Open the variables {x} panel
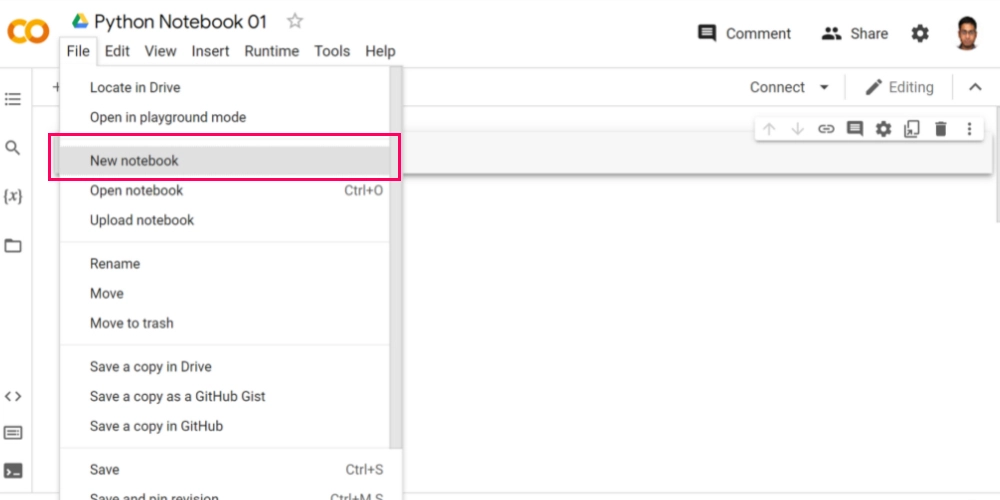 [x=13, y=196]
